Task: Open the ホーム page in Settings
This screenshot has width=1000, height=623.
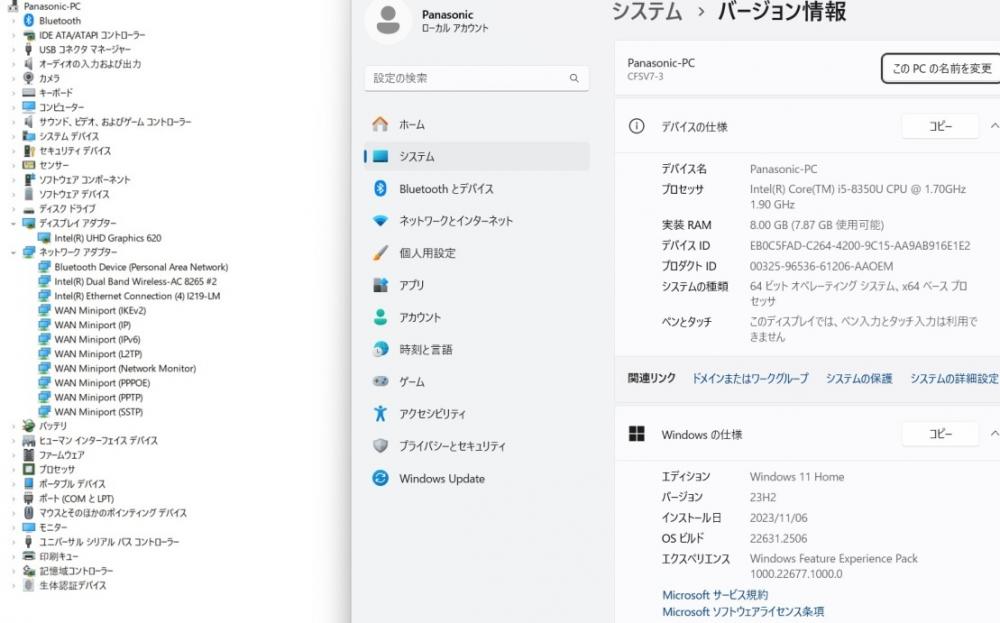Action: (x=476, y=124)
